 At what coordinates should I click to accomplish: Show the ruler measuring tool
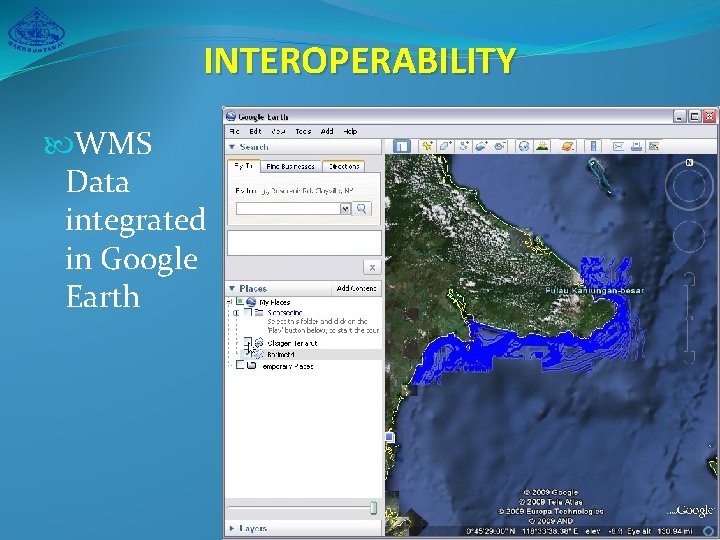[x=593, y=146]
